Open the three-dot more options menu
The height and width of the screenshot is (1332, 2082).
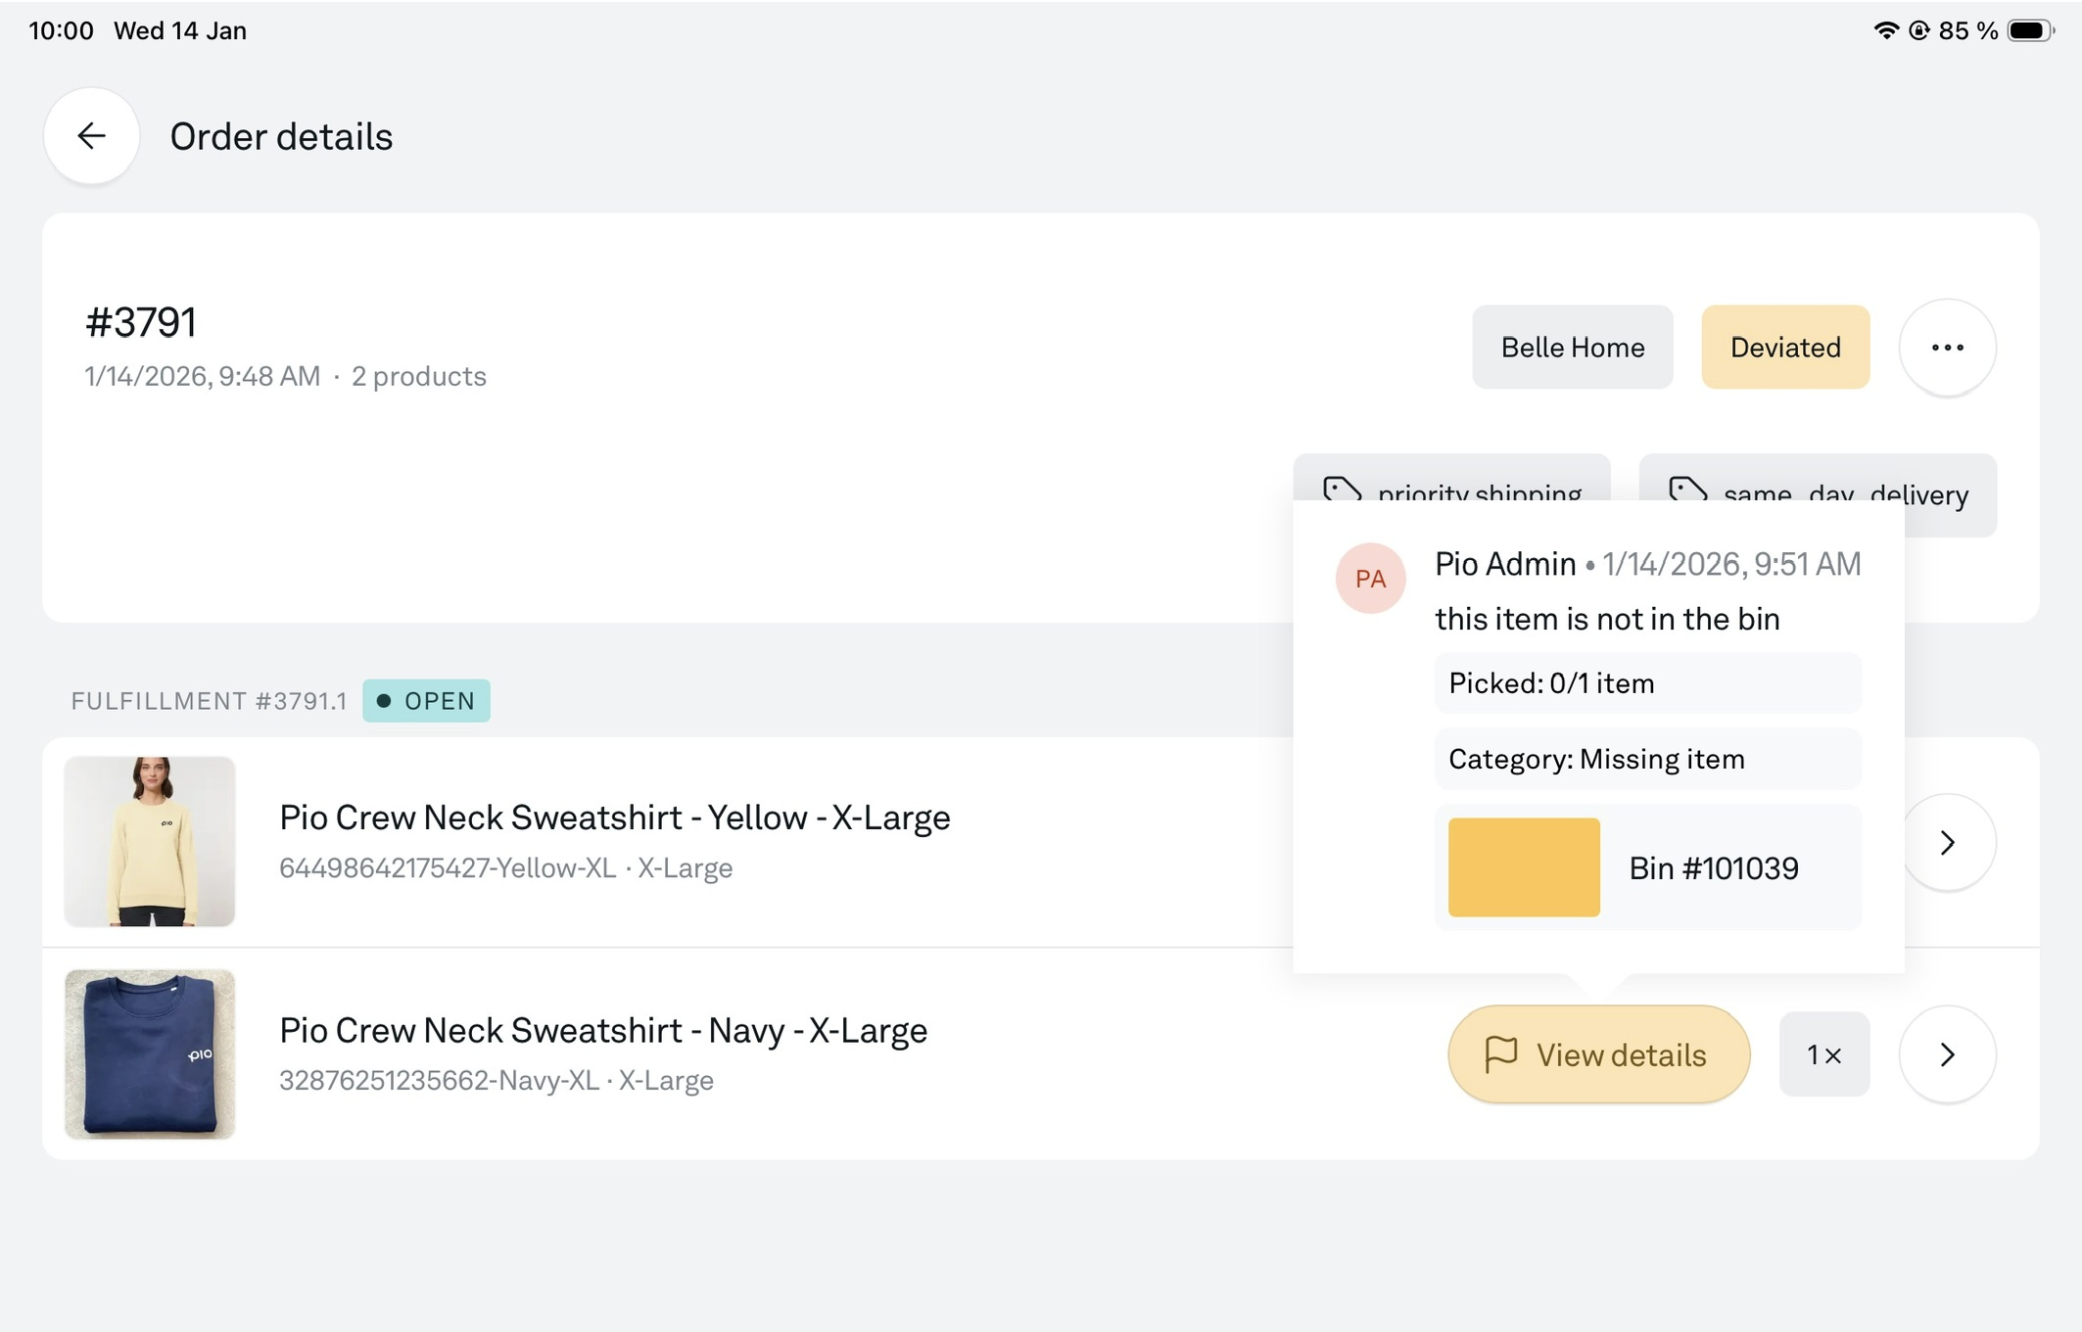click(1946, 347)
